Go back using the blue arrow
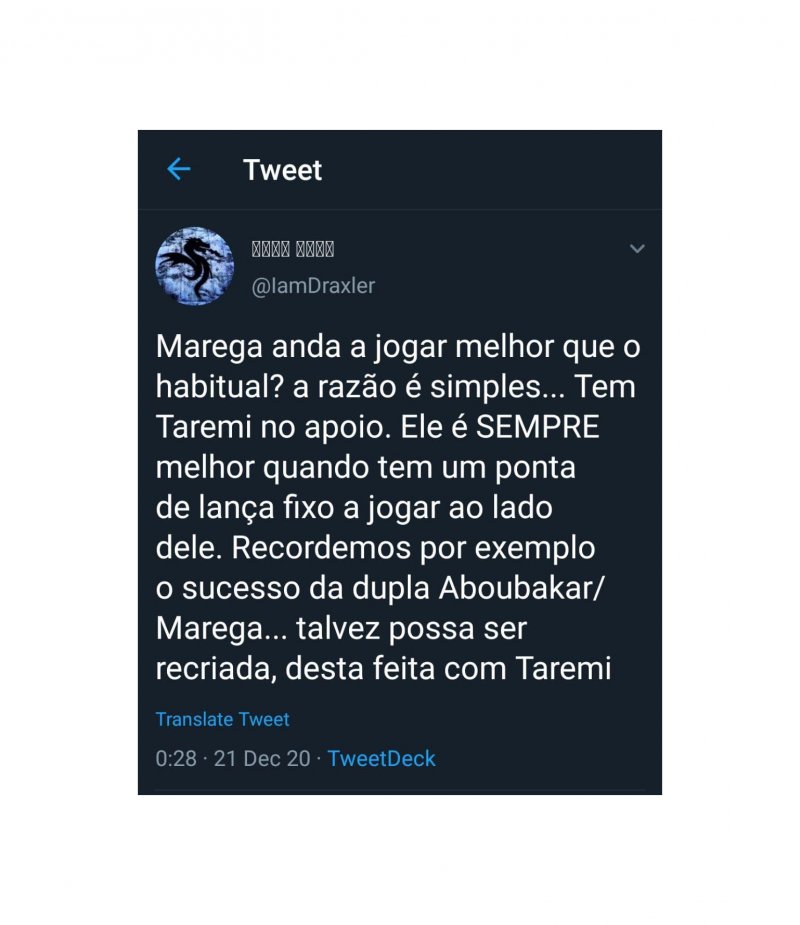Screen dimensions: 800x925 pos(178,169)
